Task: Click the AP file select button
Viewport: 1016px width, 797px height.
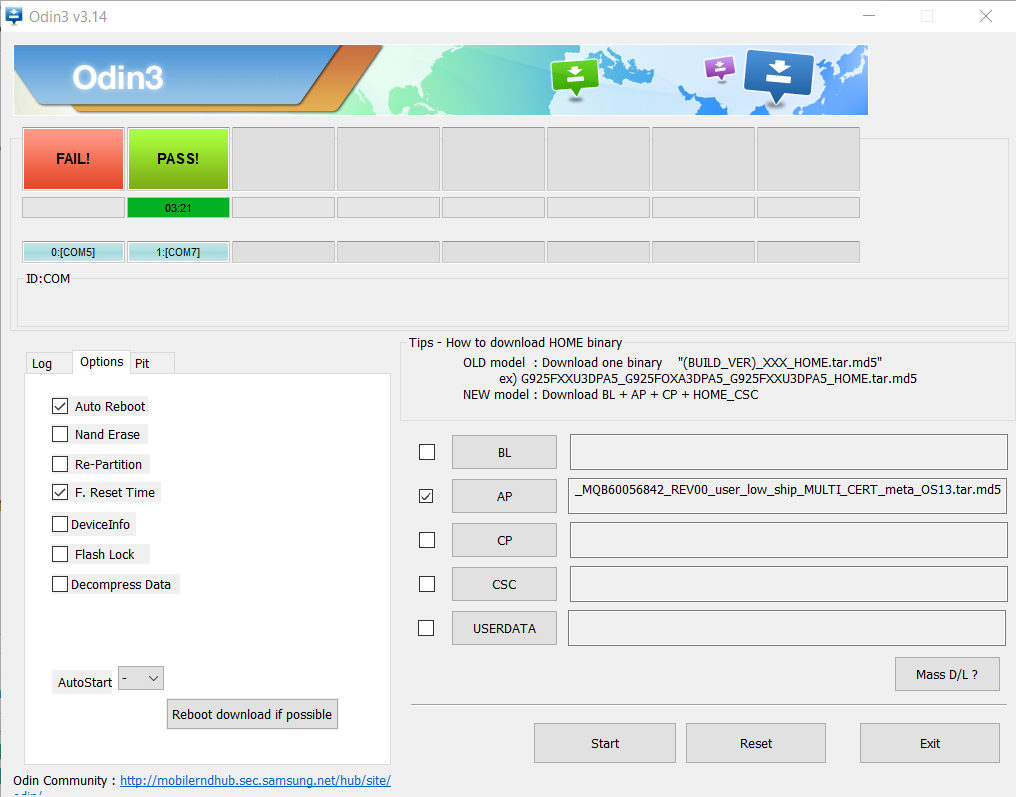Action: [x=504, y=496]
